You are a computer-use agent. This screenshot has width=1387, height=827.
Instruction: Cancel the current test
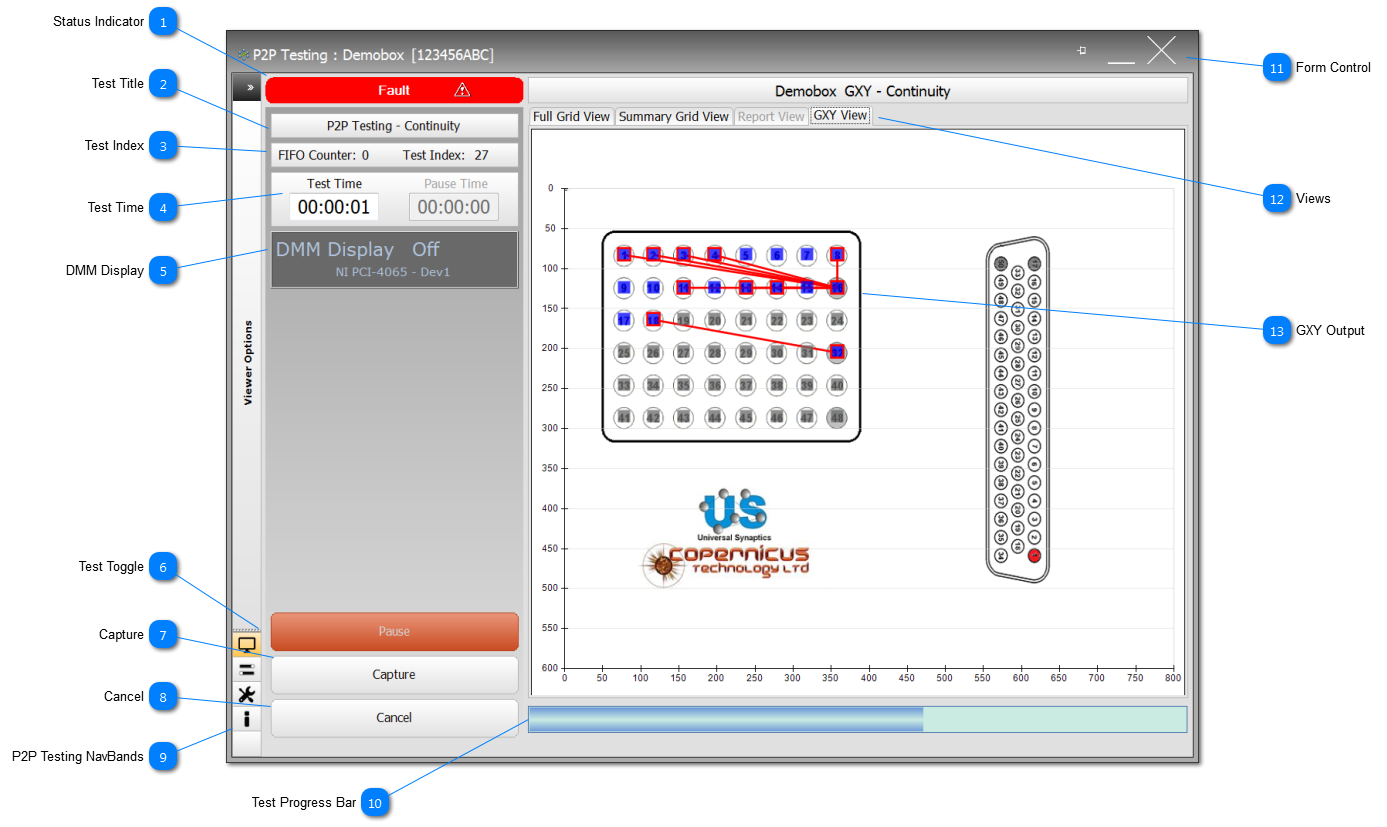point(394,718)
